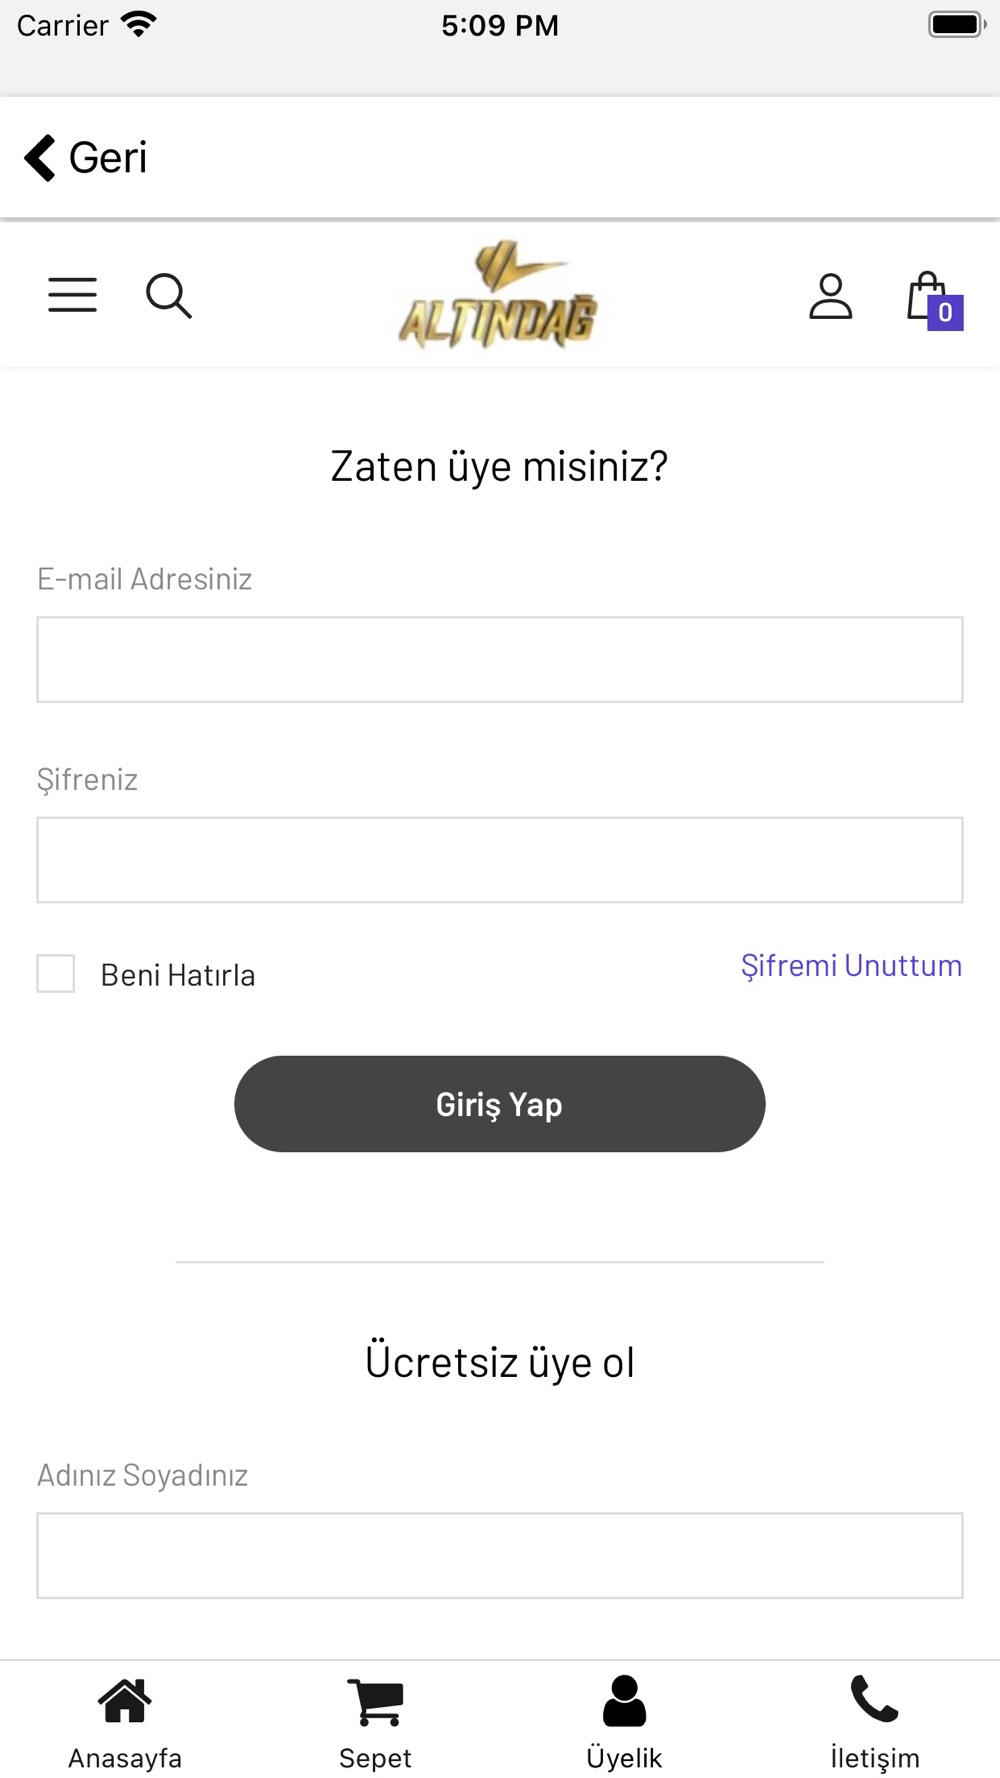Click the Şifremi Unuttum link

click(x=851, y=966)
